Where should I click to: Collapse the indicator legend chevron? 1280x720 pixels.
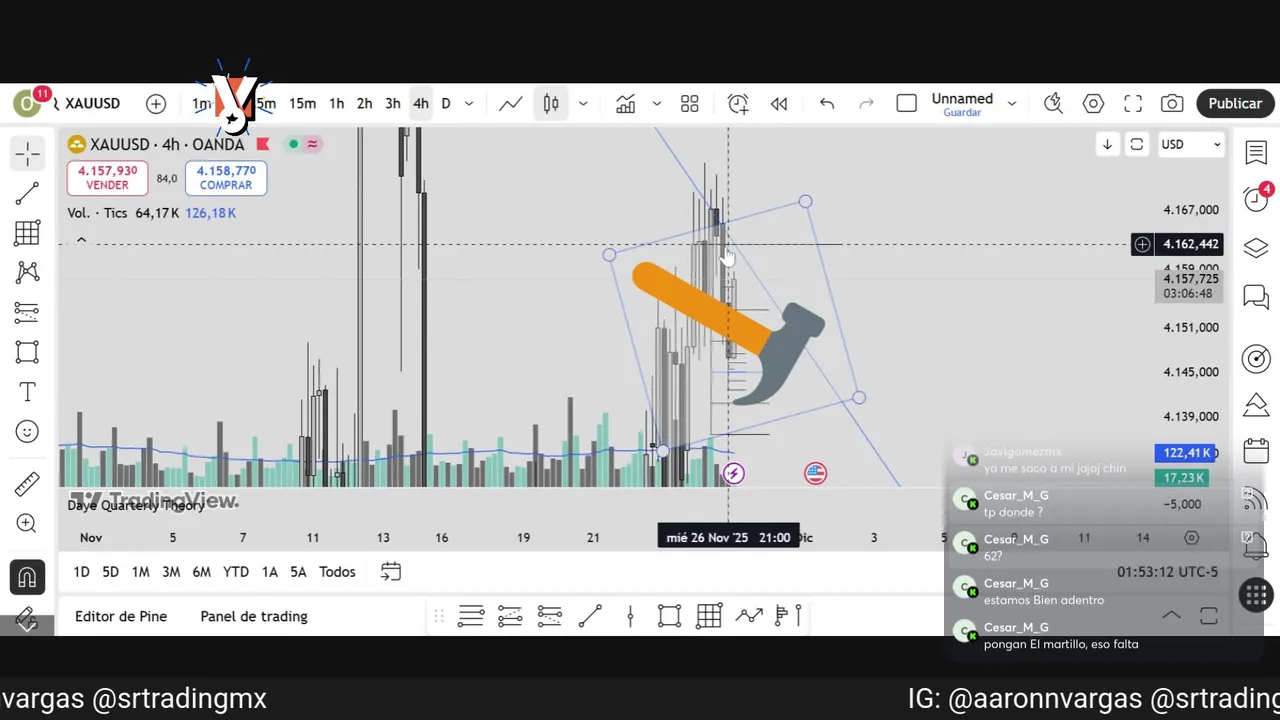[81, 240]
